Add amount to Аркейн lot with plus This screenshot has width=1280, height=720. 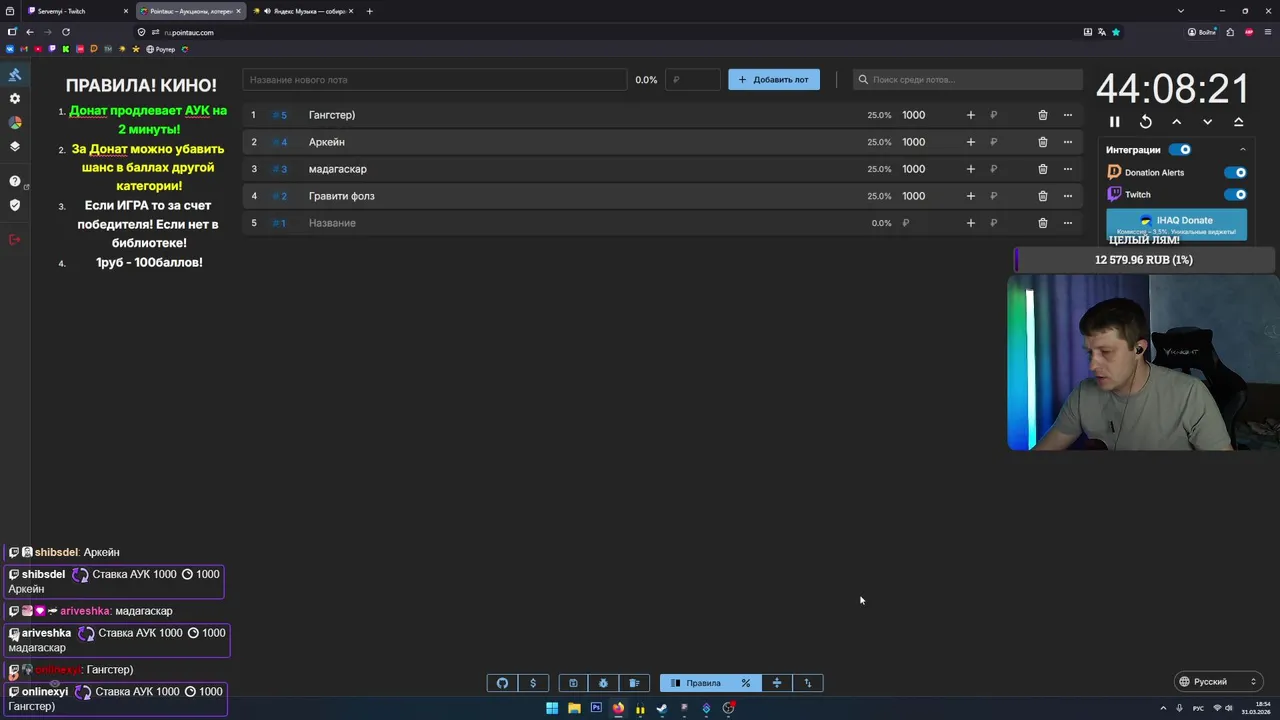pyautogui.click(x=971, y=142)
